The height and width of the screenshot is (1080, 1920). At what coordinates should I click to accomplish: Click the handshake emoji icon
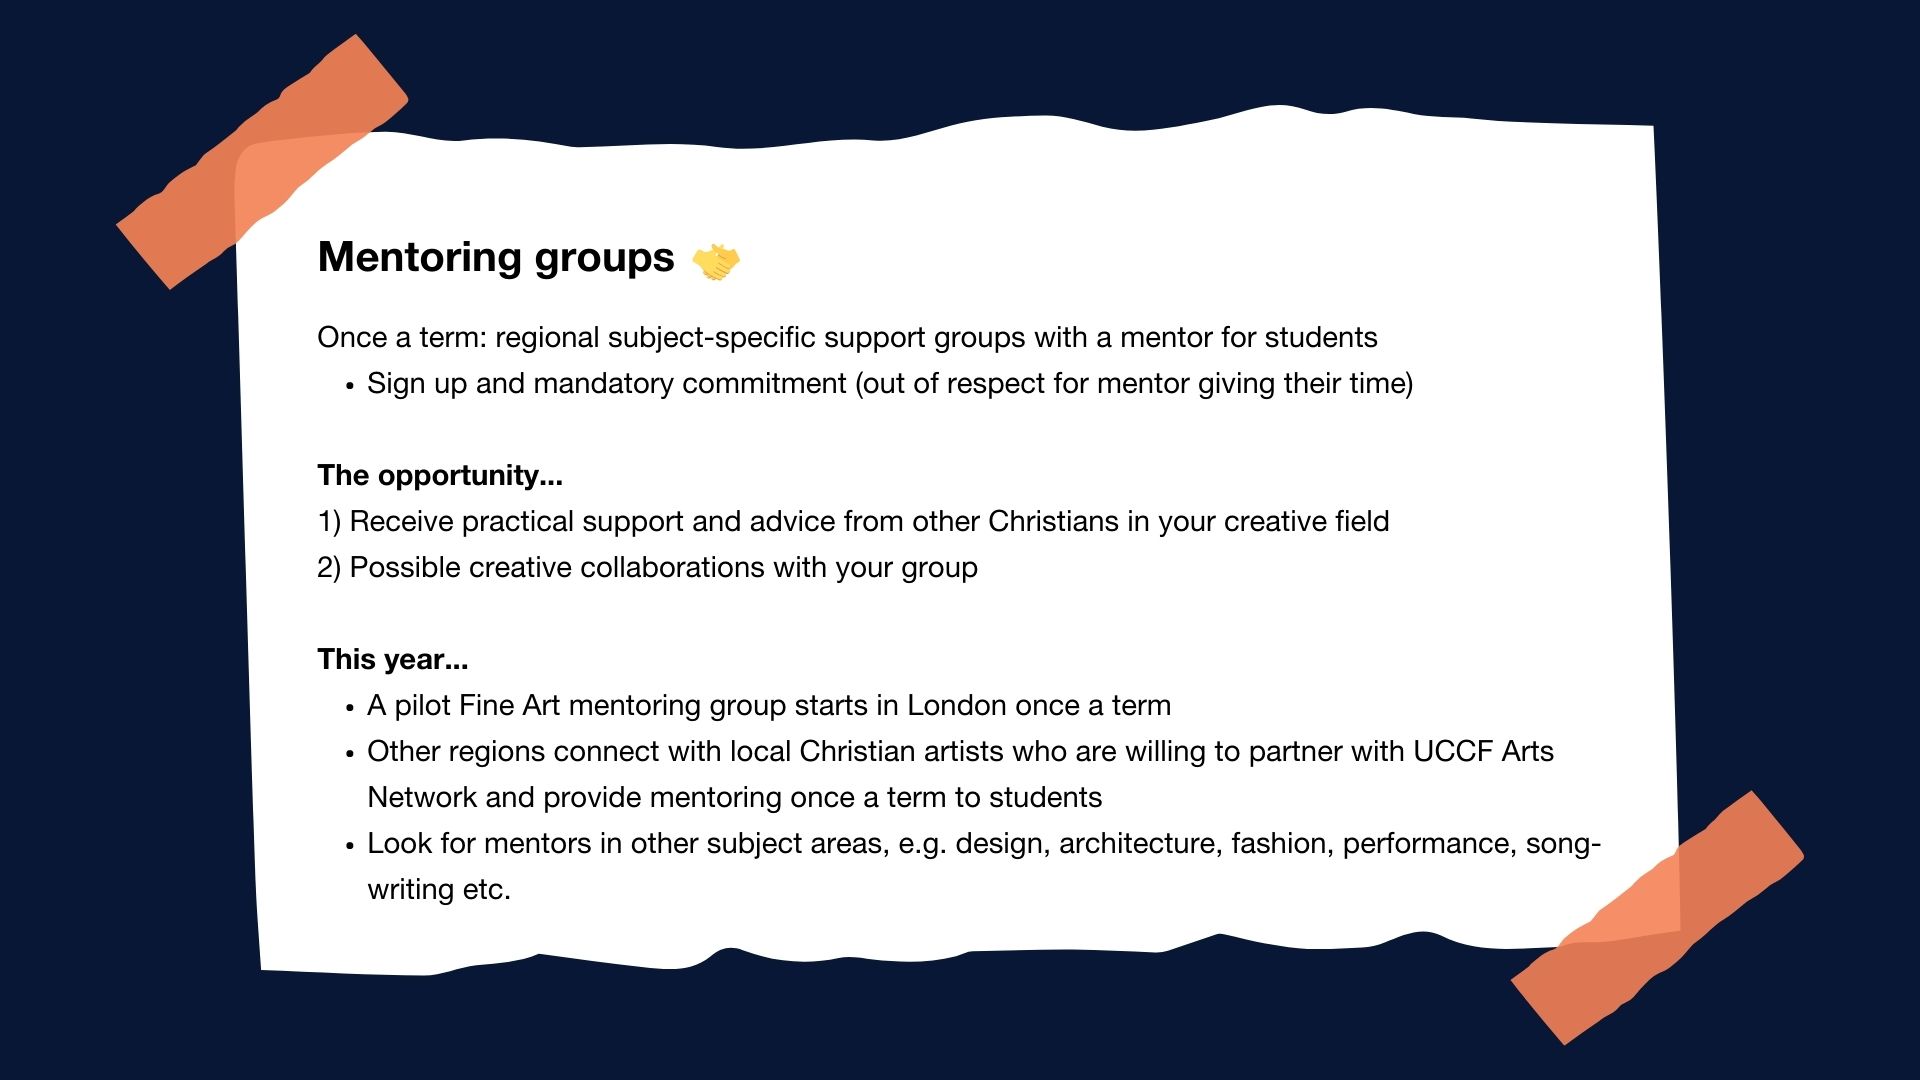coord(716,262)
